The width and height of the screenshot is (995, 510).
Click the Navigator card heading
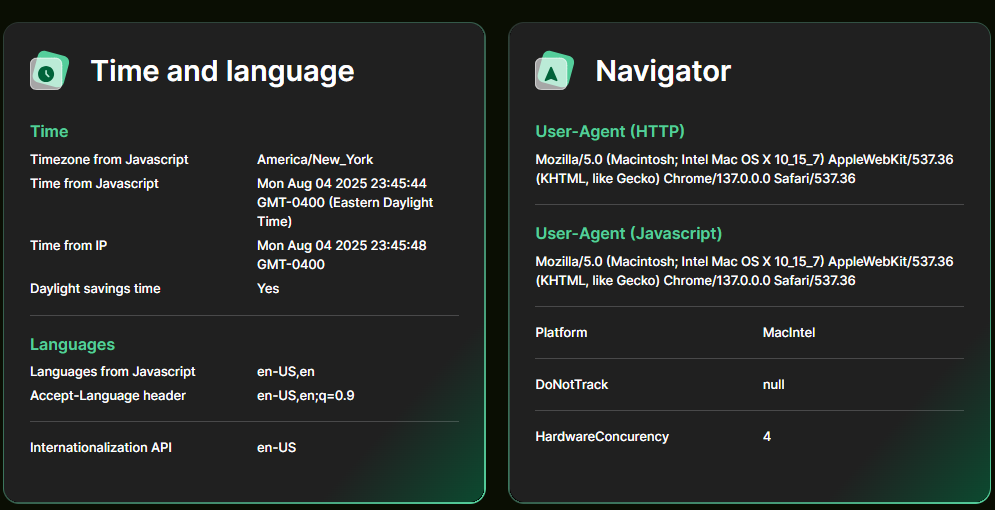(x=663, y=71)
